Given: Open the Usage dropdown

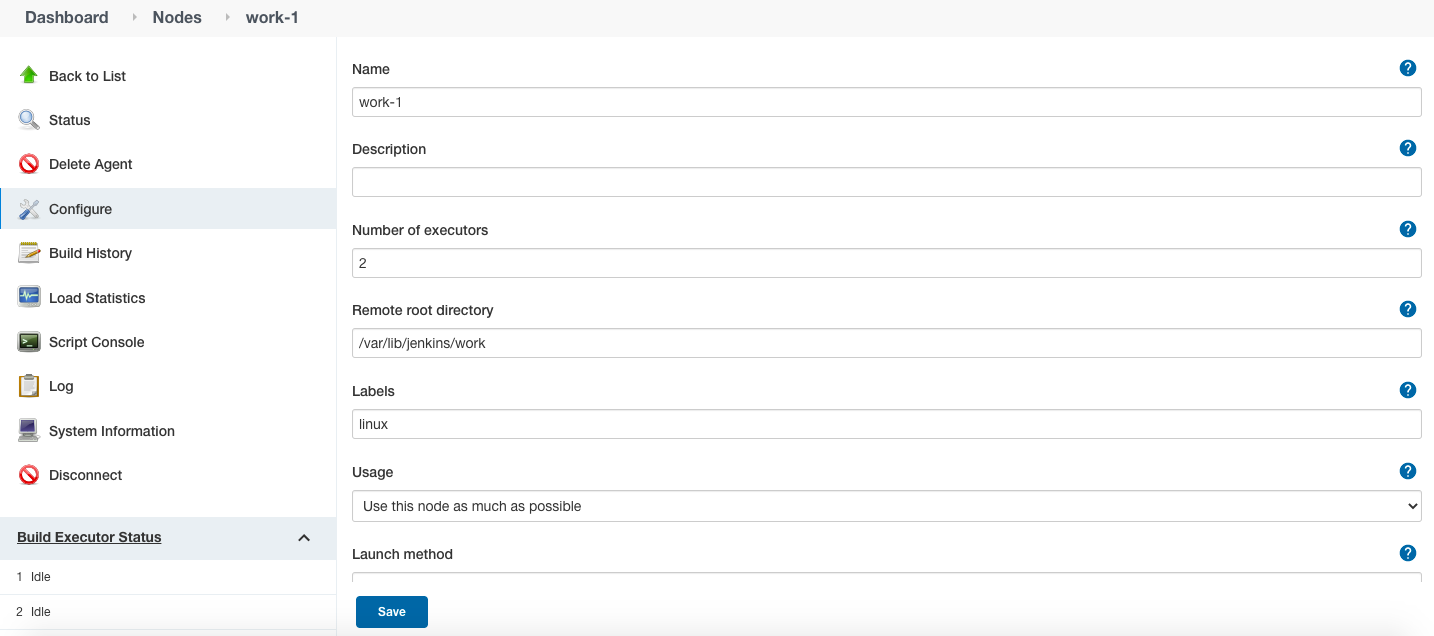Looking at the screenshot, I should 887,506.
